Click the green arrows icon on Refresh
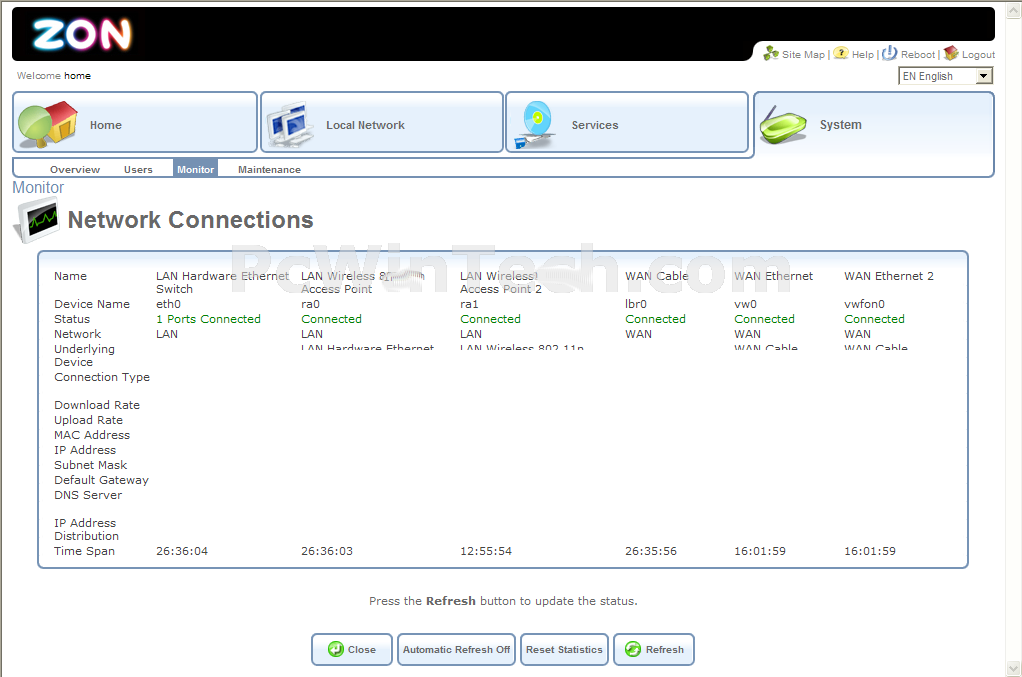 pyautogui.click(x=633, y=649)
